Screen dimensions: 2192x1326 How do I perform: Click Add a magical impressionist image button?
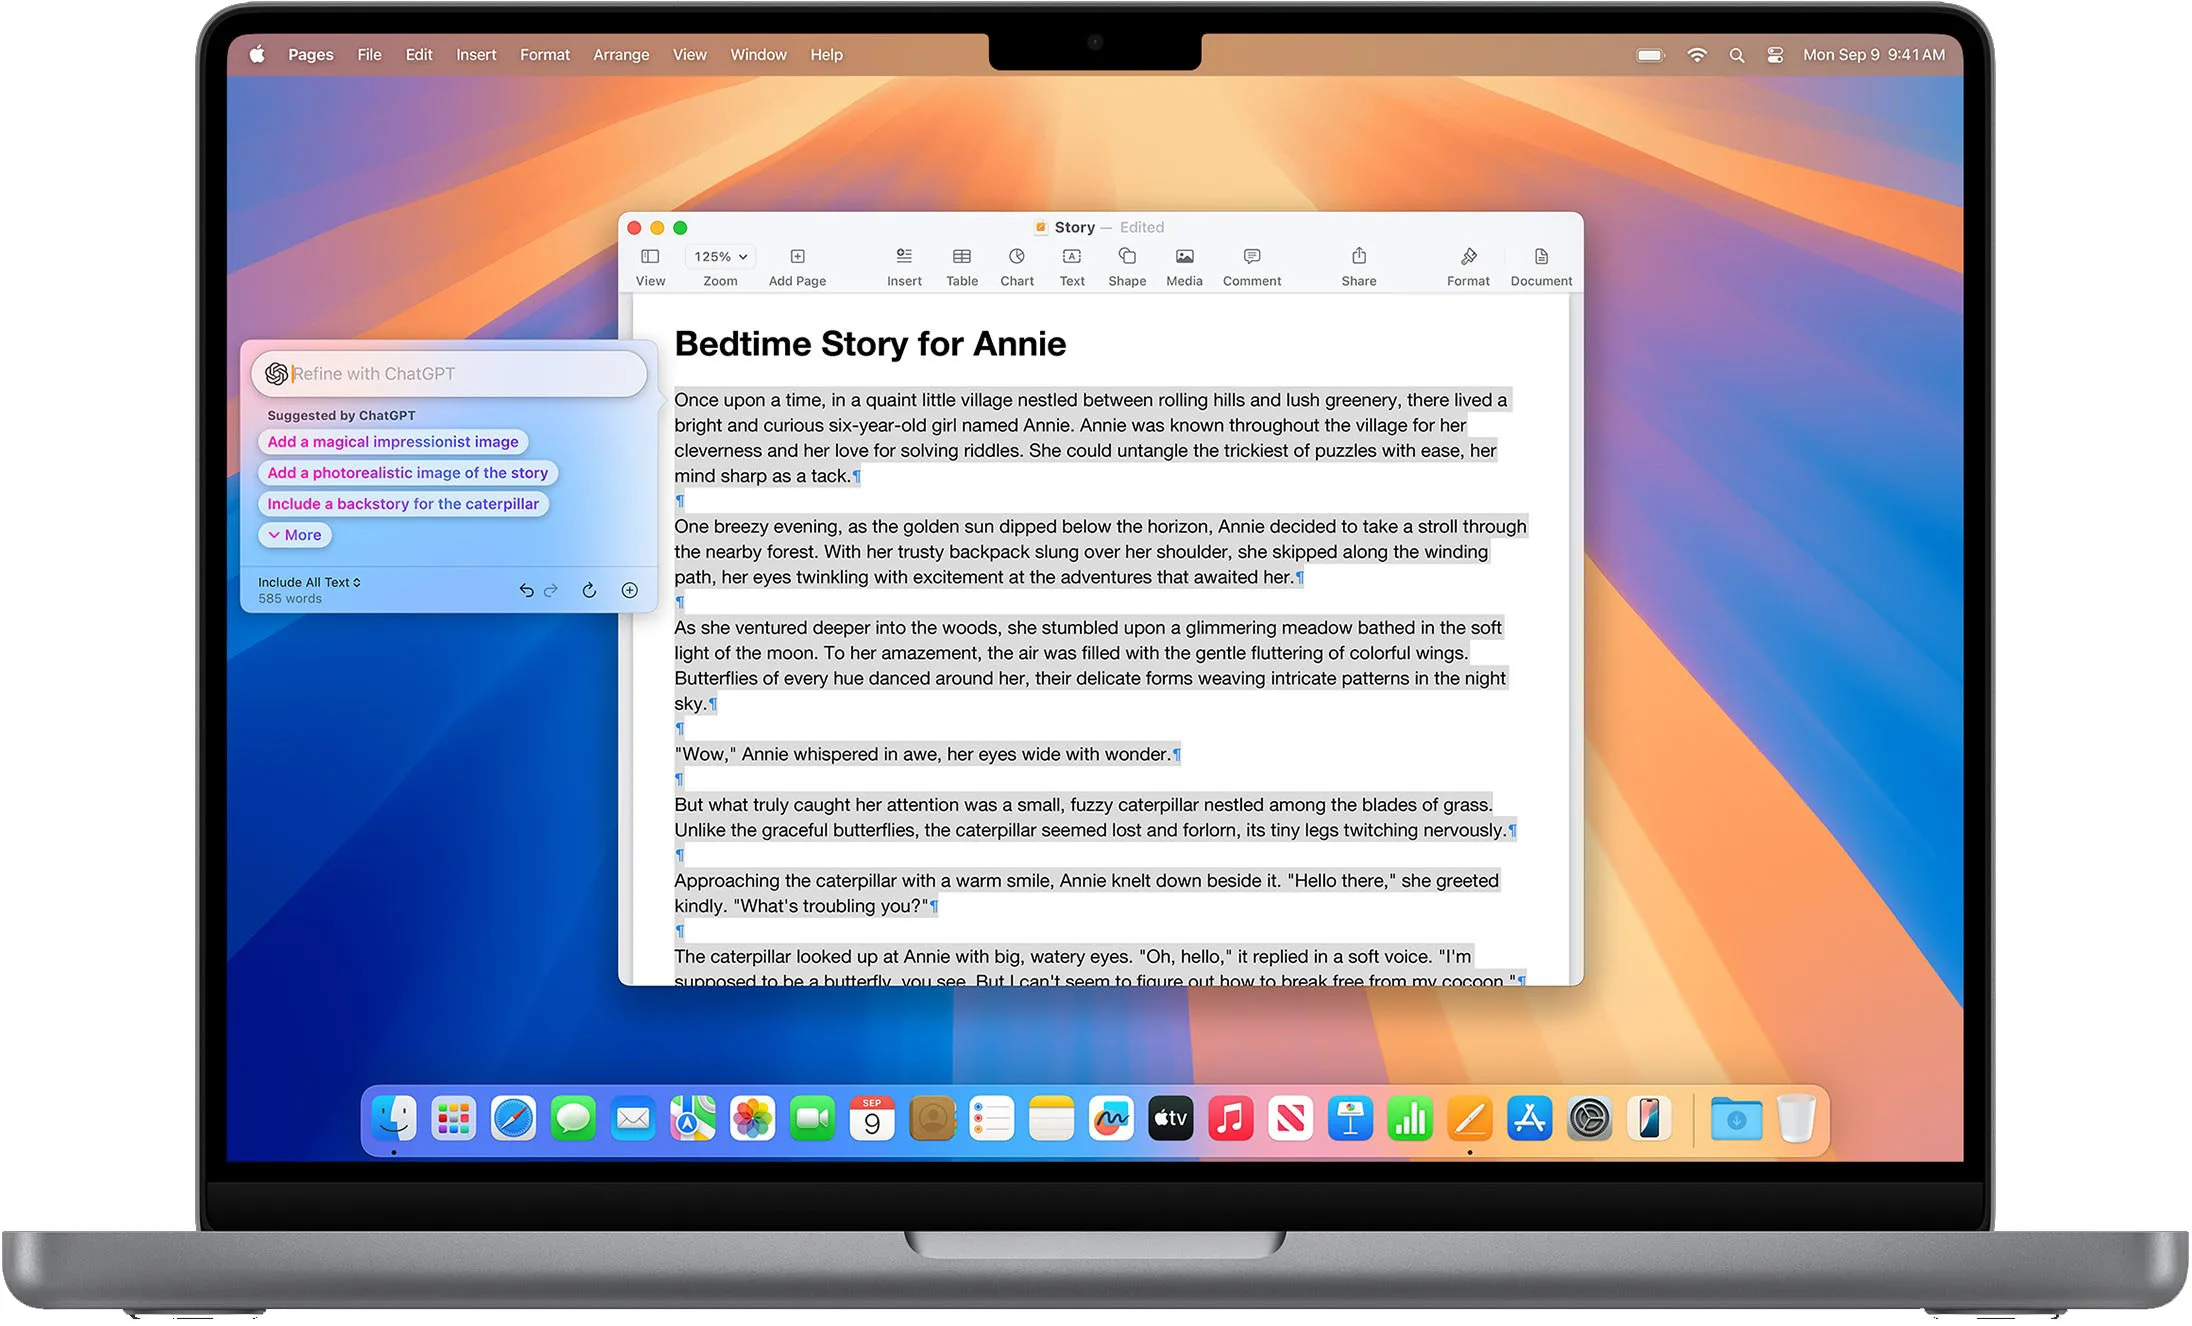click(395, 441)
